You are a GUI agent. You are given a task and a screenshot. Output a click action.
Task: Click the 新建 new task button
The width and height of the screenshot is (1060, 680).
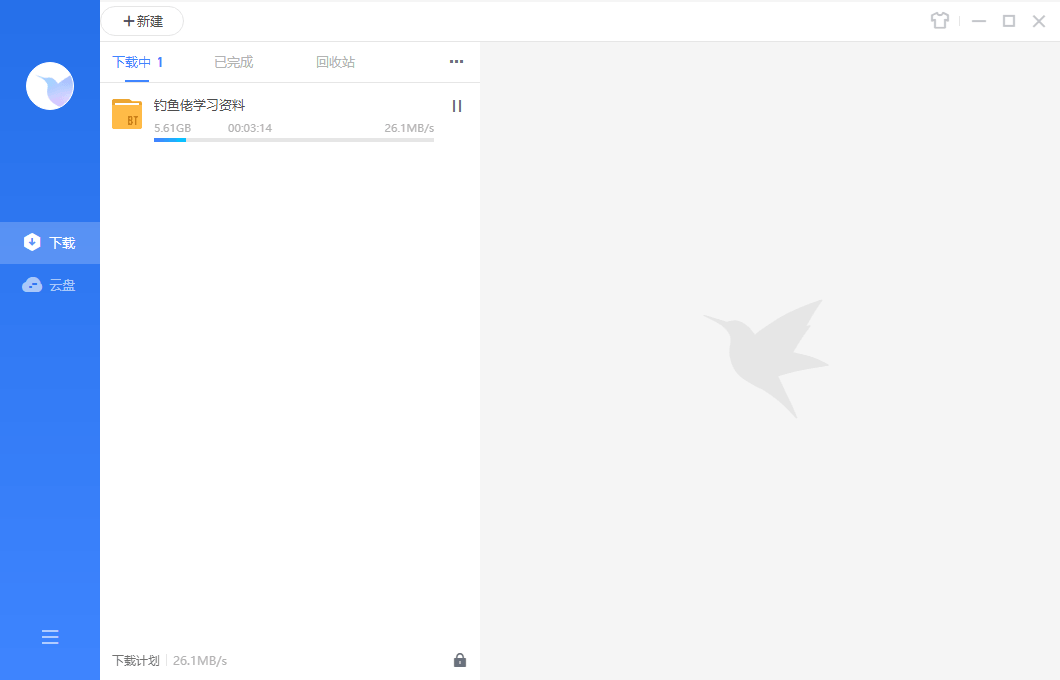(143, 21)
